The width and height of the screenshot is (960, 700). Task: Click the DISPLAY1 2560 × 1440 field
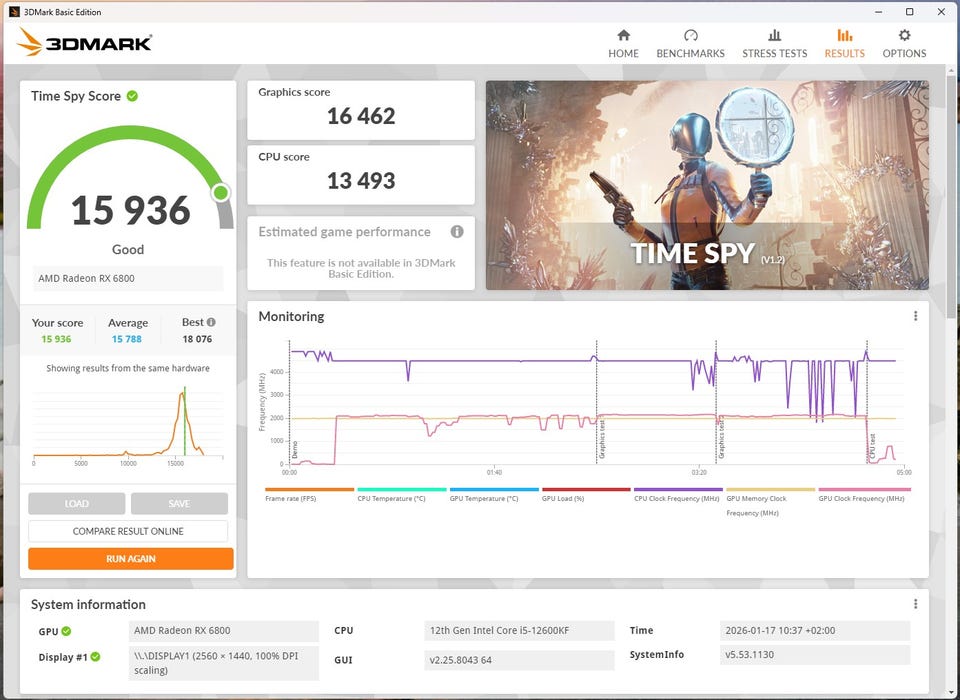(x=223, y=663)
